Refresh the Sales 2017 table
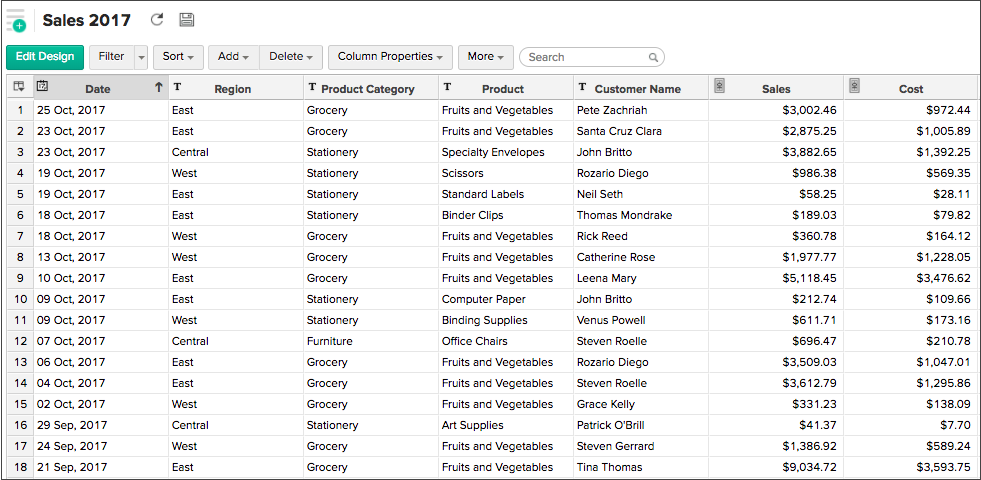 (157, 20)
